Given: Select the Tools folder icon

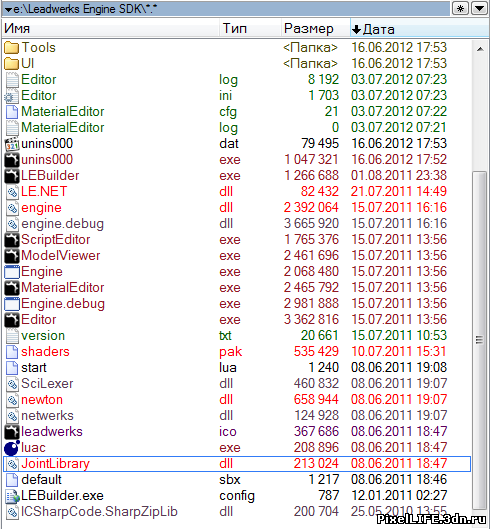Looking at the screenshot, I should 11,48.
